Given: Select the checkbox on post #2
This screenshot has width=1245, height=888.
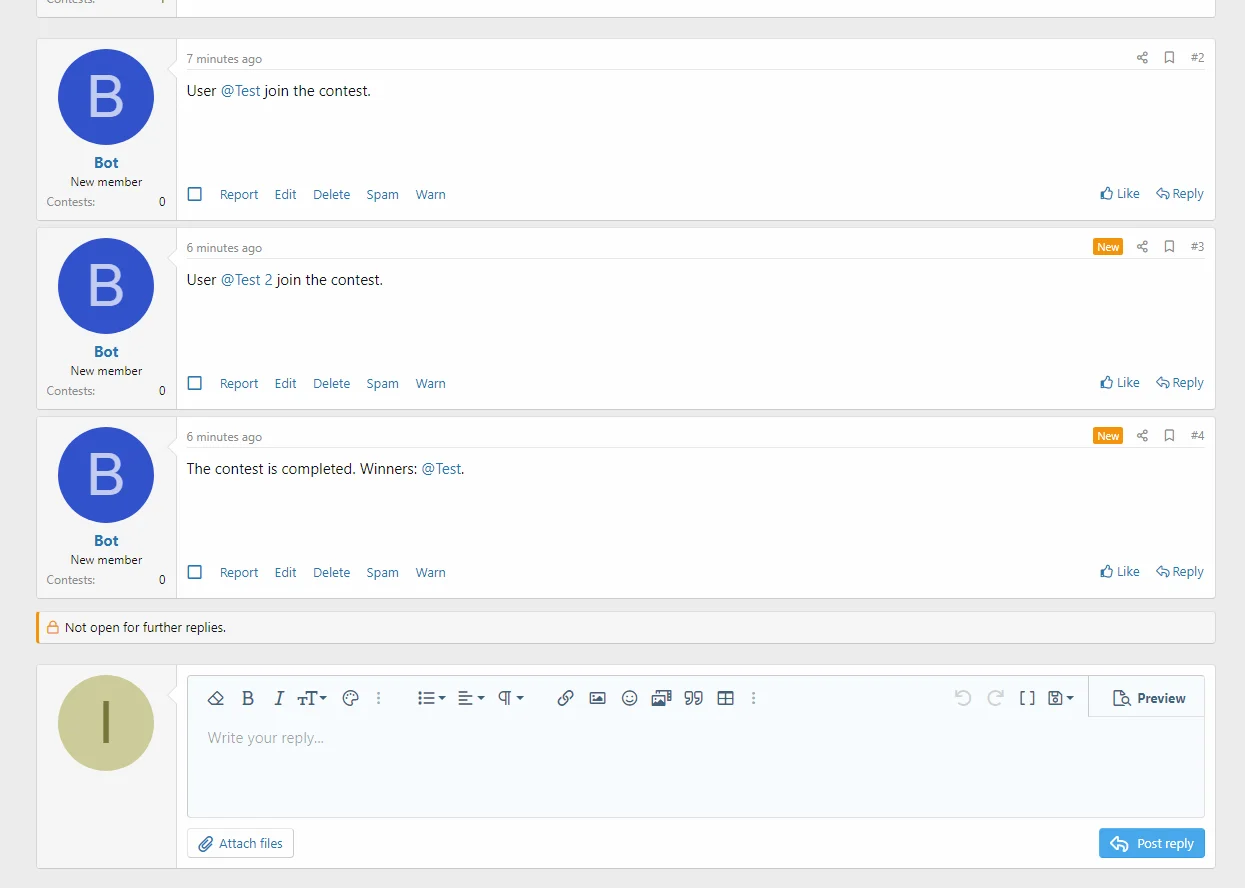Looking at the screenshot, I should 195,194.
